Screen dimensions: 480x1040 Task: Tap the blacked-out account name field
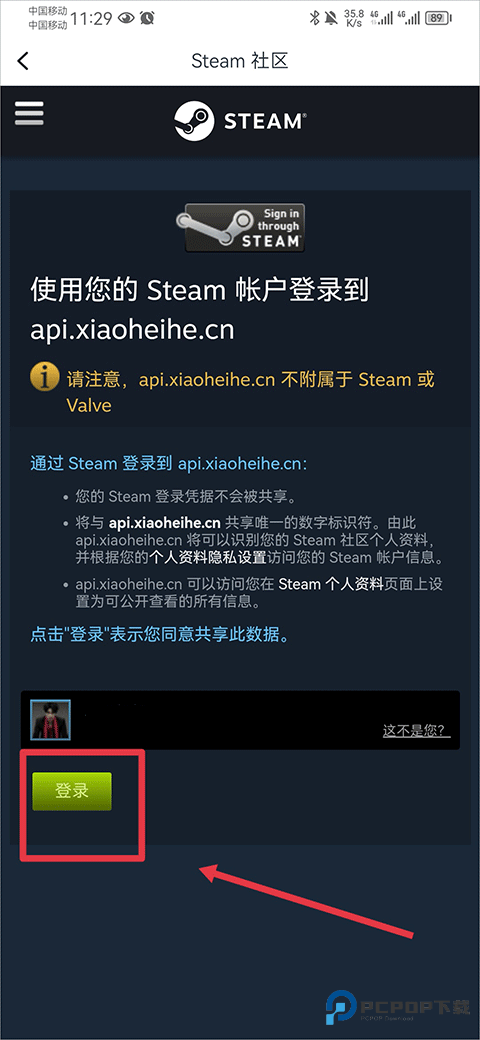(225, 720)
